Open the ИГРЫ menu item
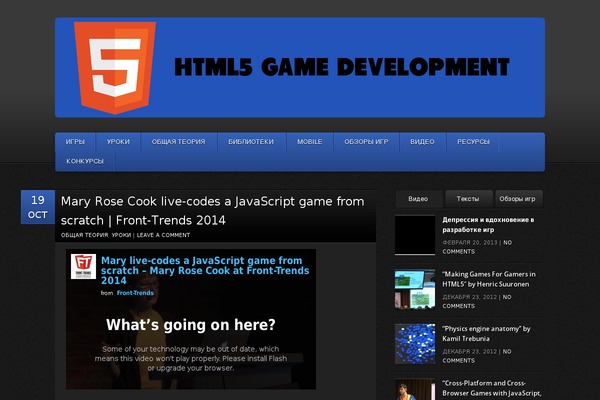 point(75,142)
